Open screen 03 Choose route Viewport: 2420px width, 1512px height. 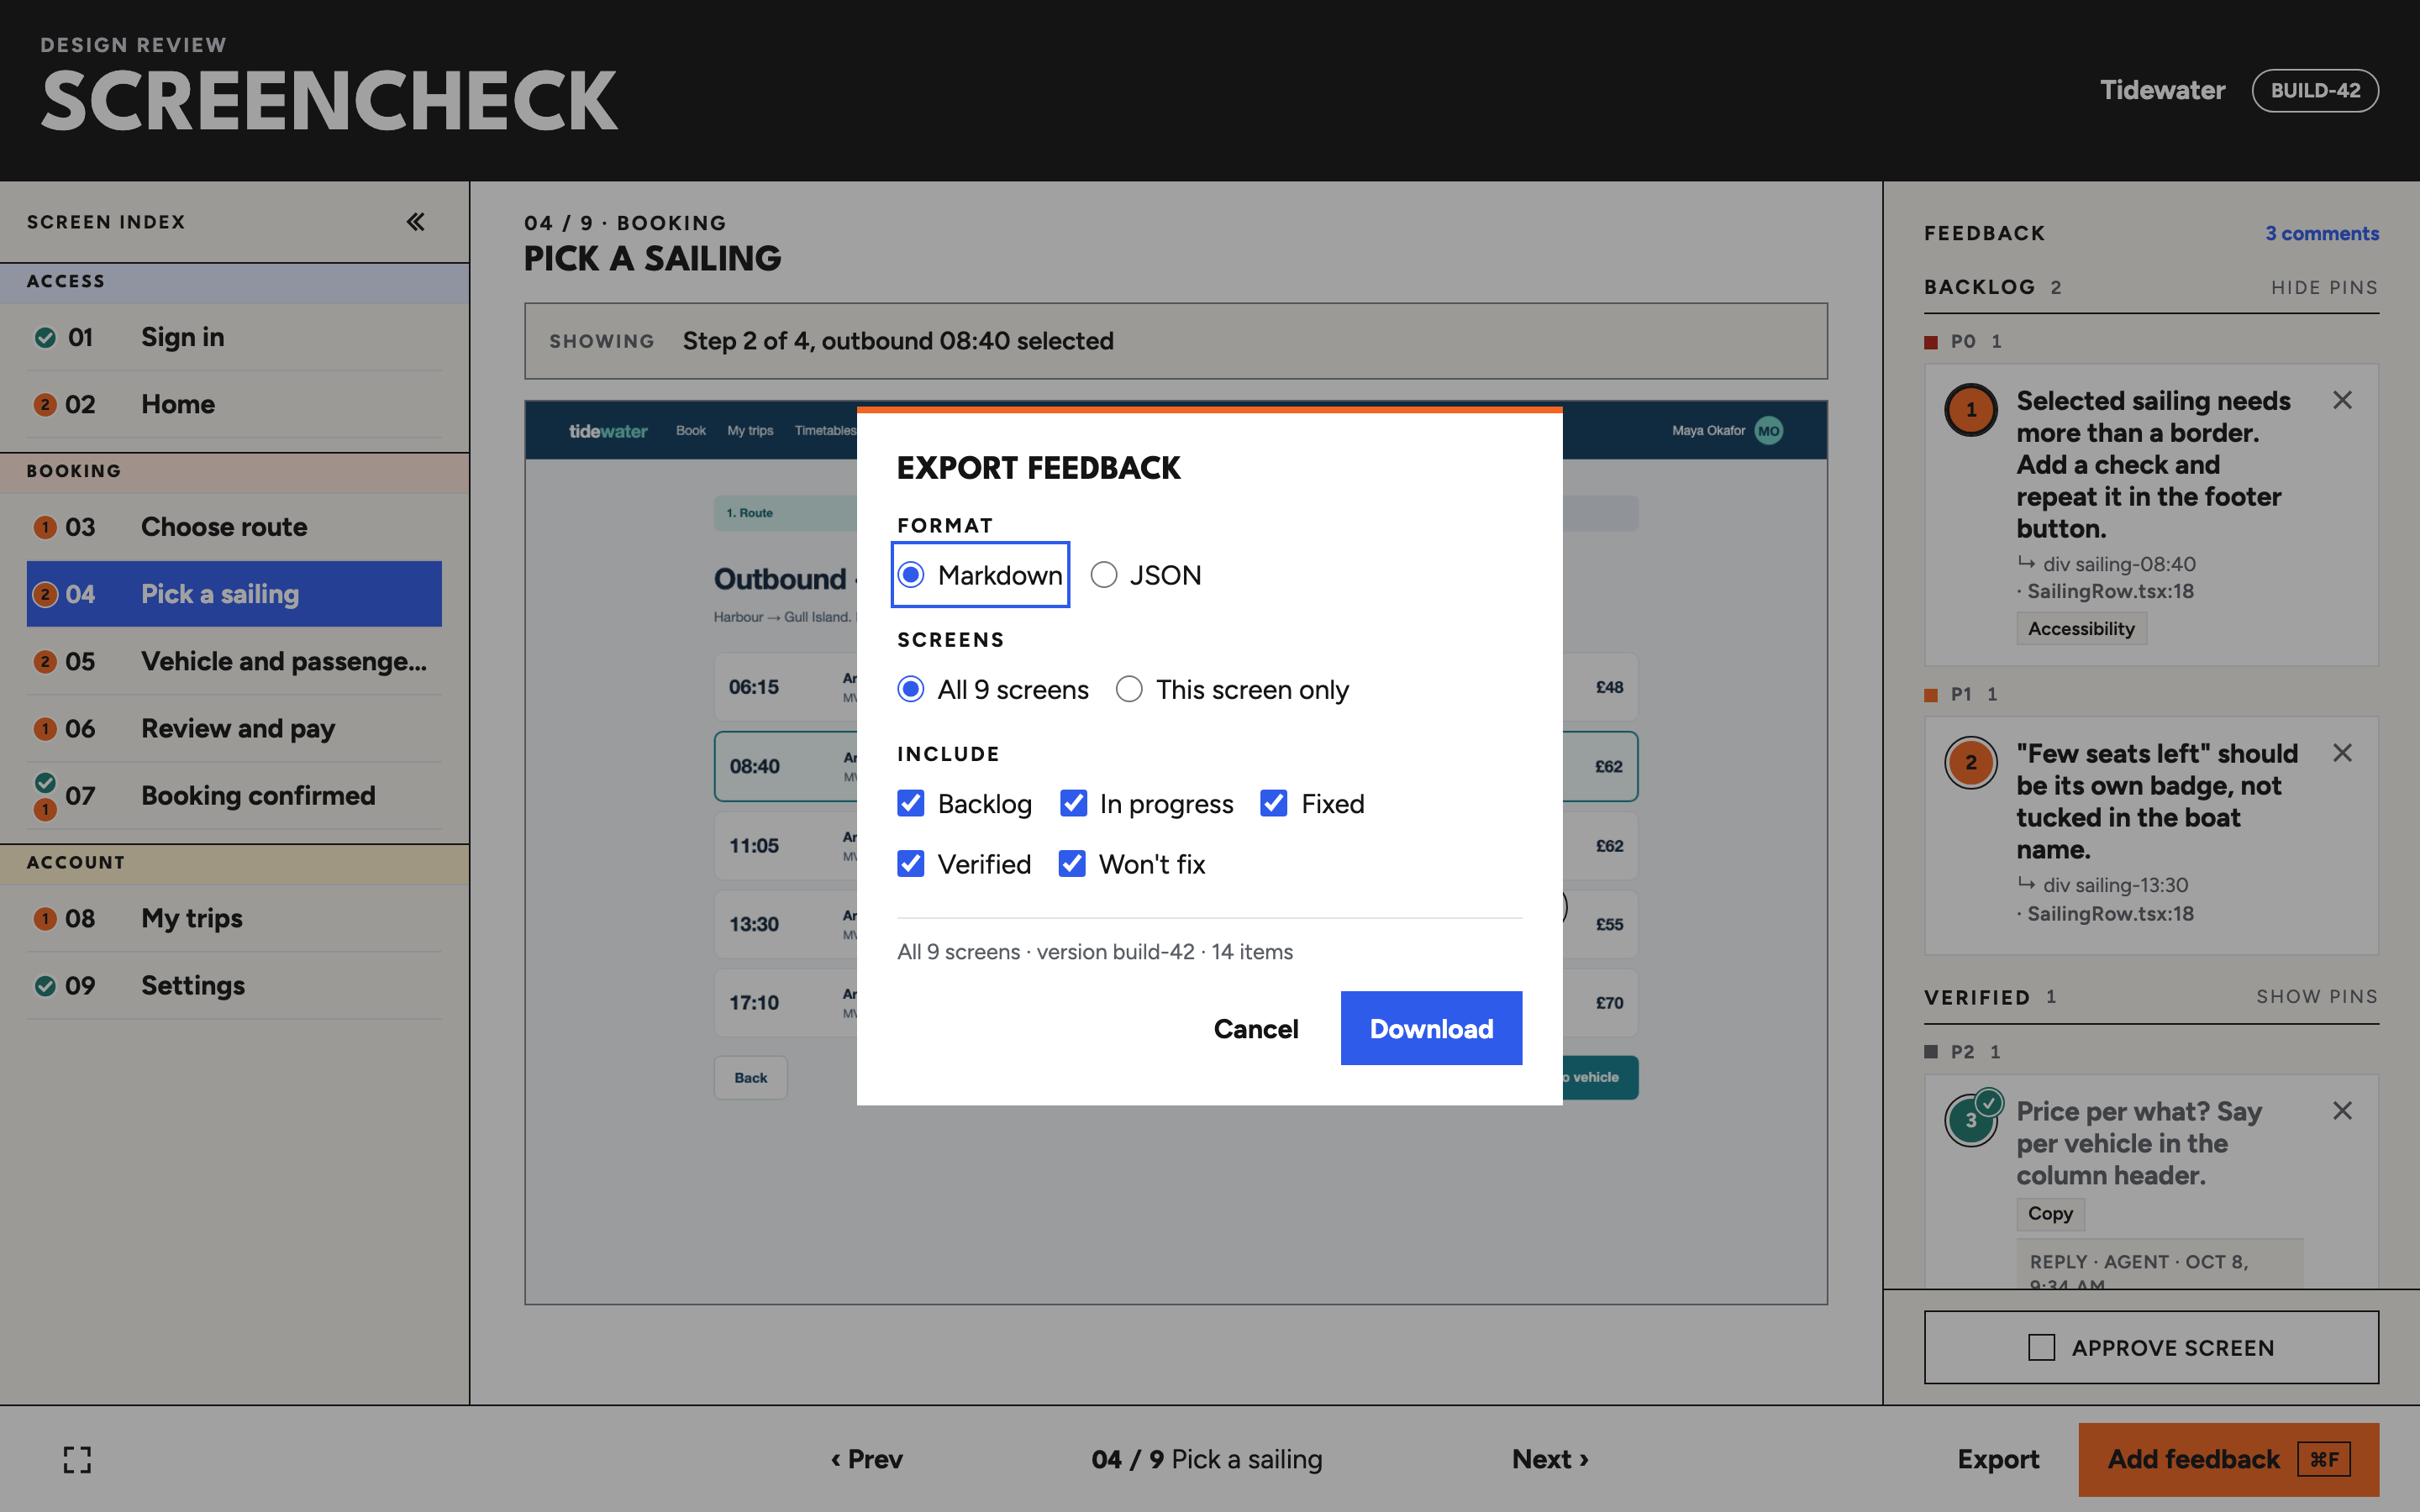point(234,527)
